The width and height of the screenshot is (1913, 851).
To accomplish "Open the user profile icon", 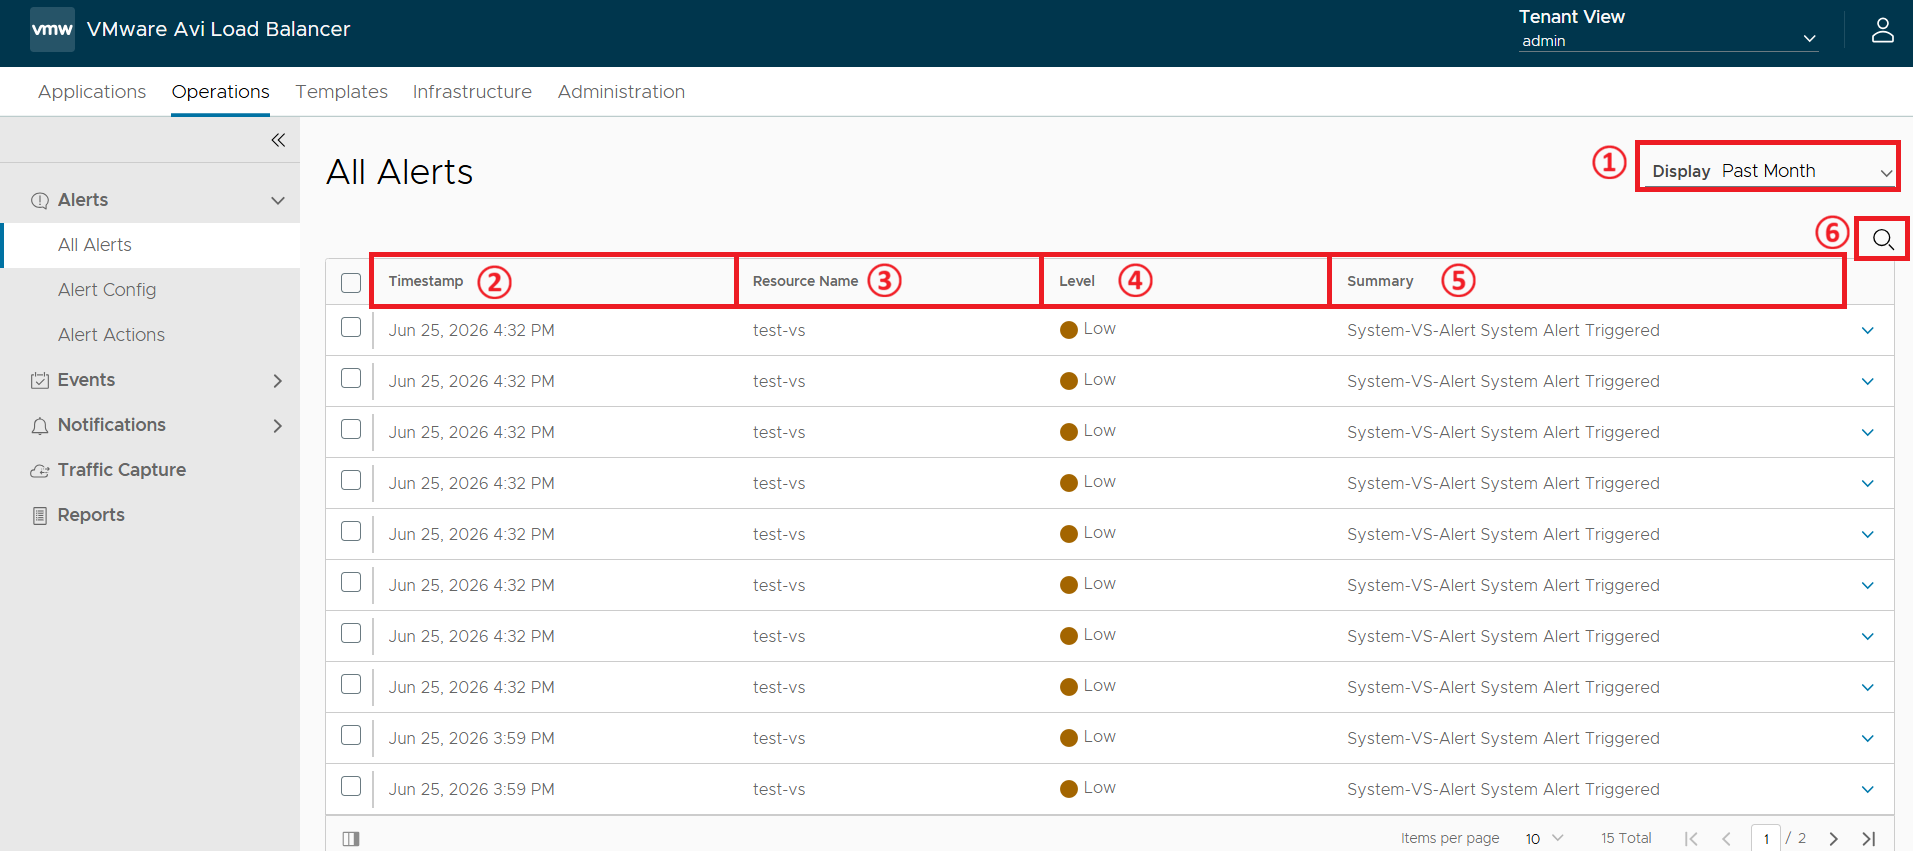I will [1882, 30].
